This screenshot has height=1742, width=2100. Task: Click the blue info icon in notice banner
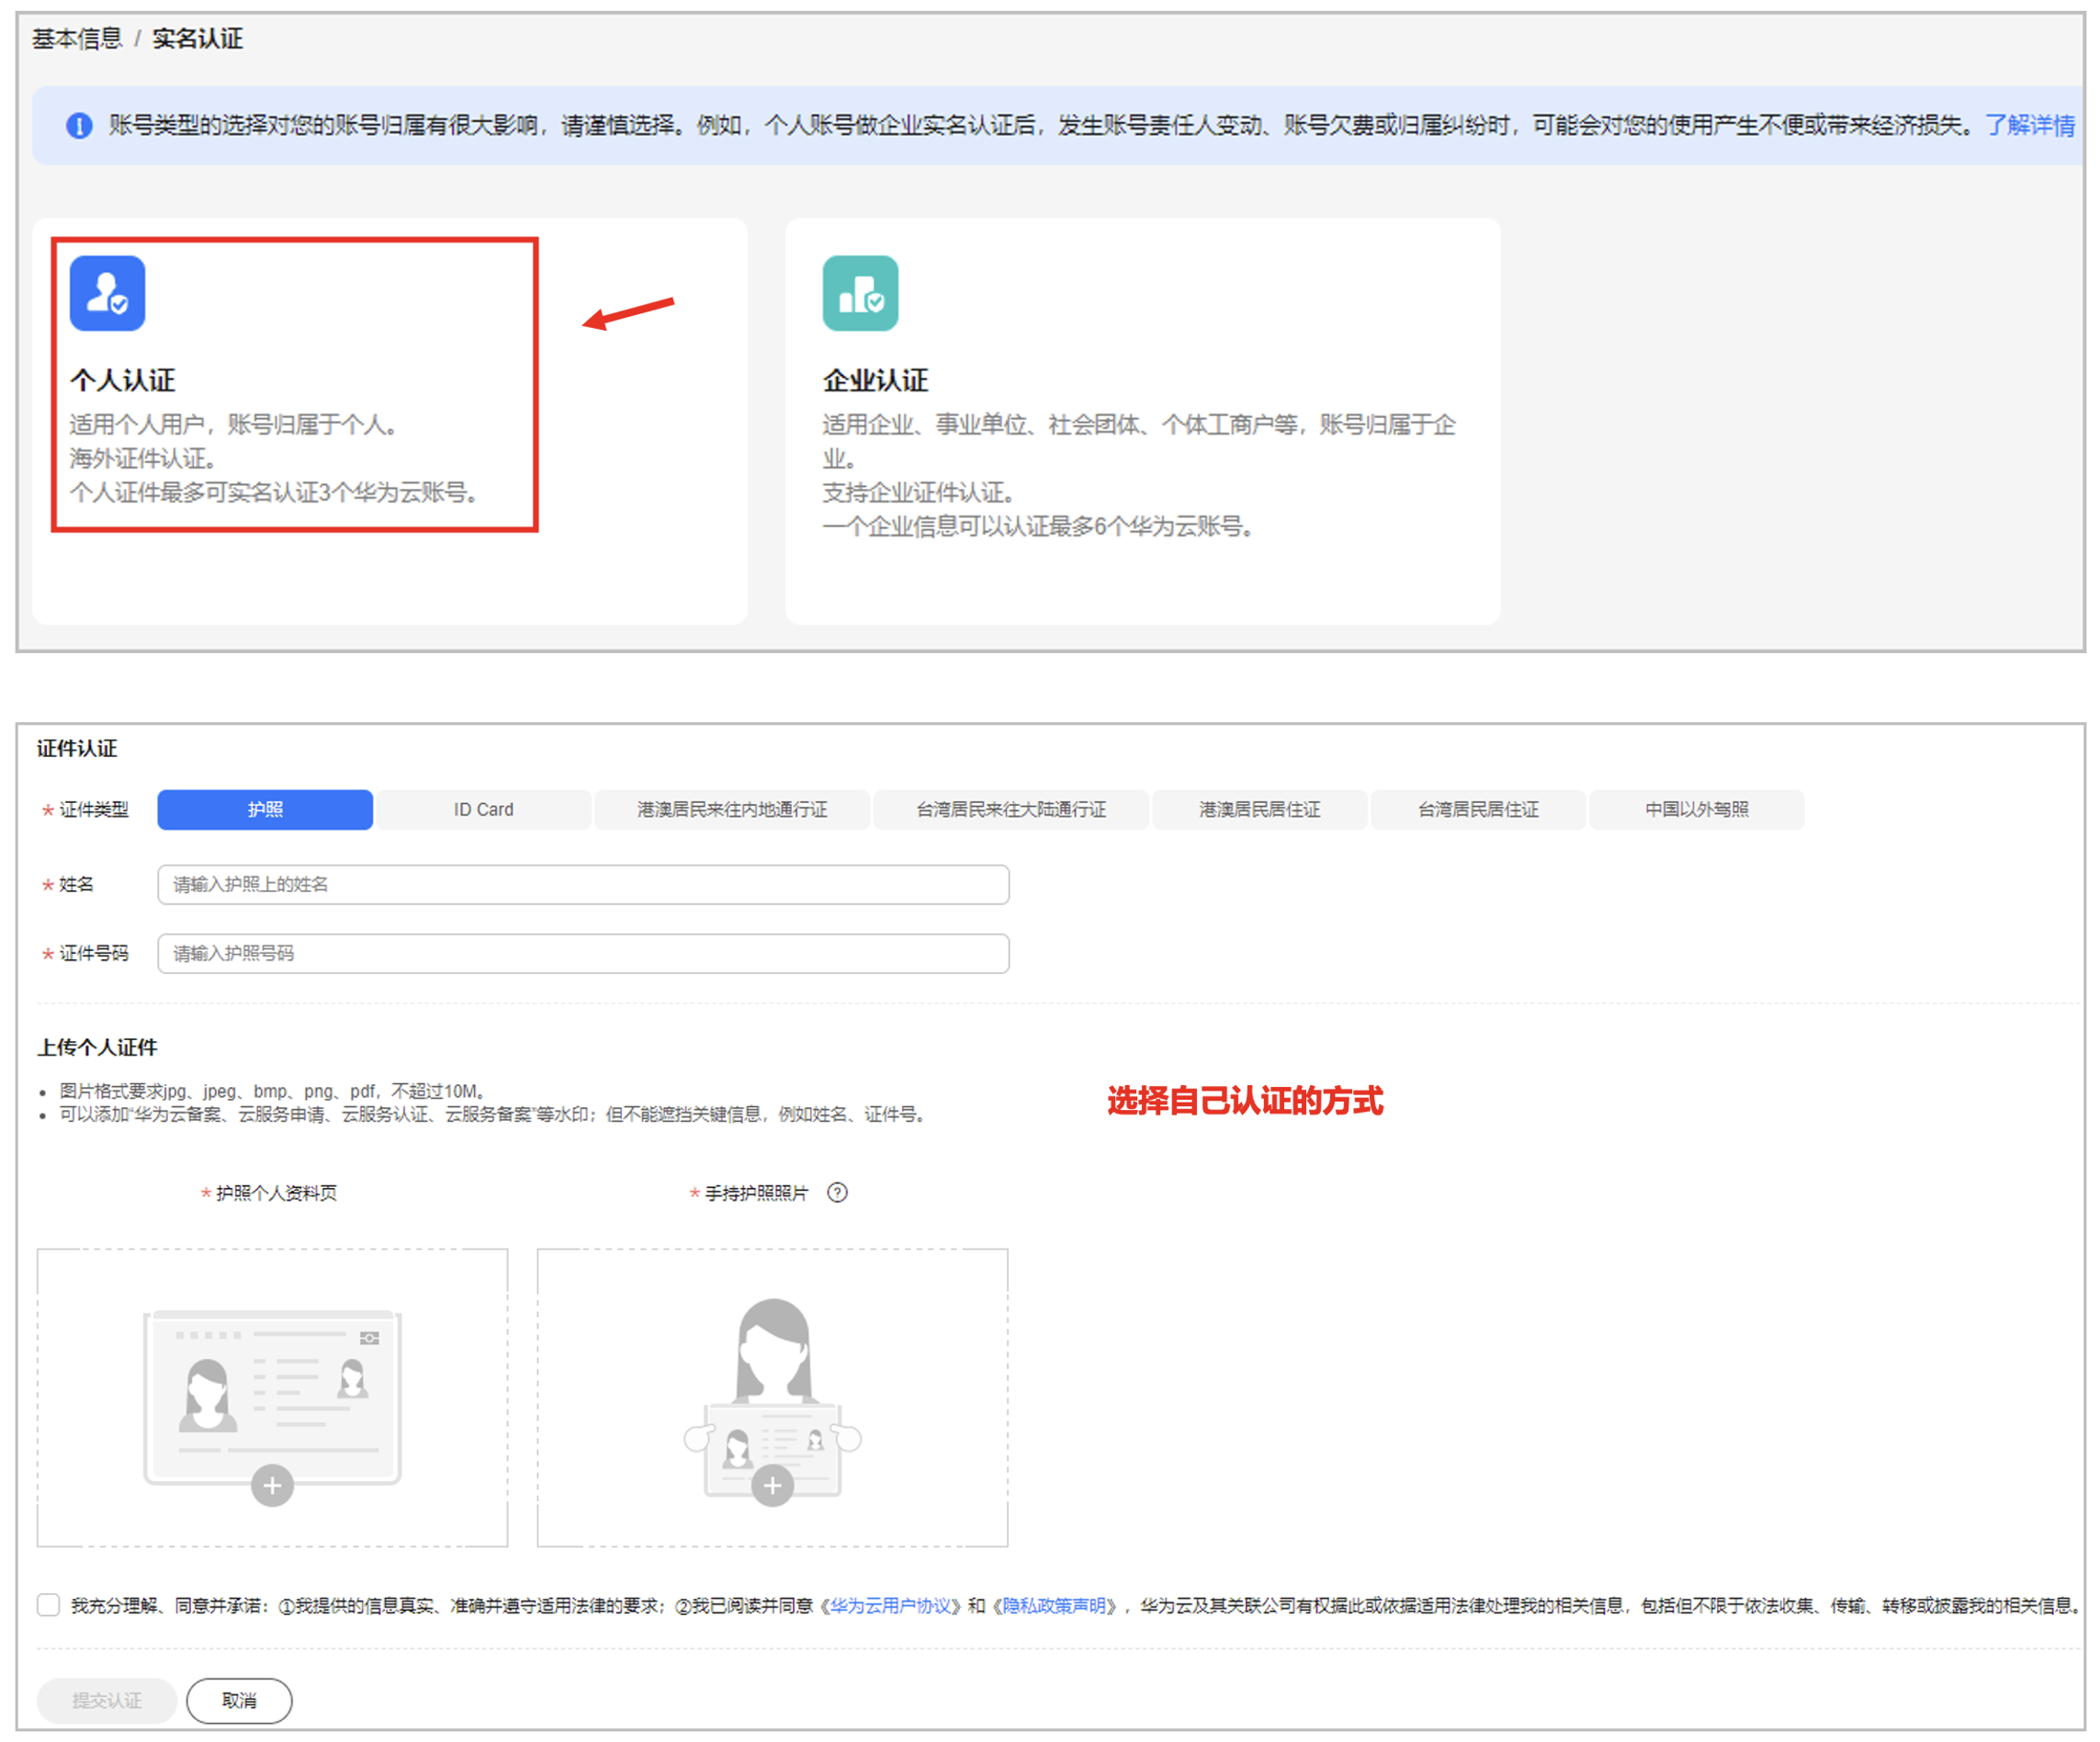[79, 125]
